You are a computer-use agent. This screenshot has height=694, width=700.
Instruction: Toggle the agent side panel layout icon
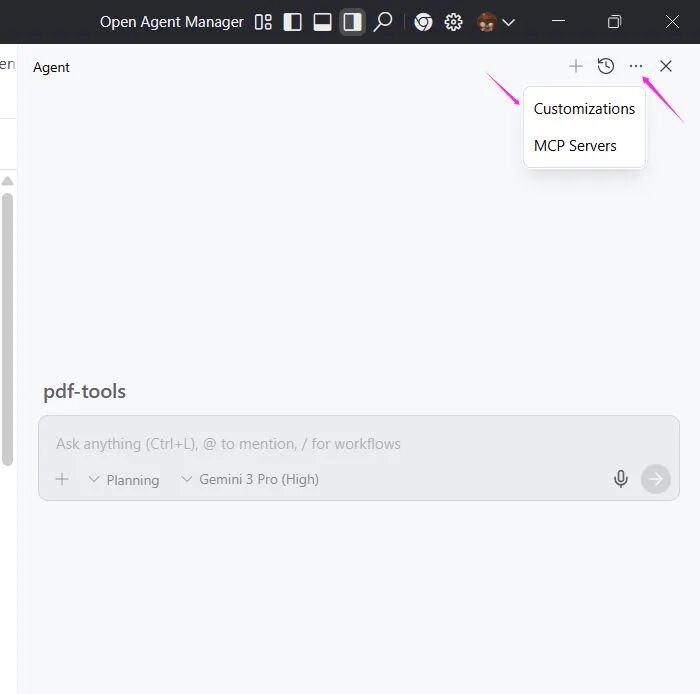[352, 22]
